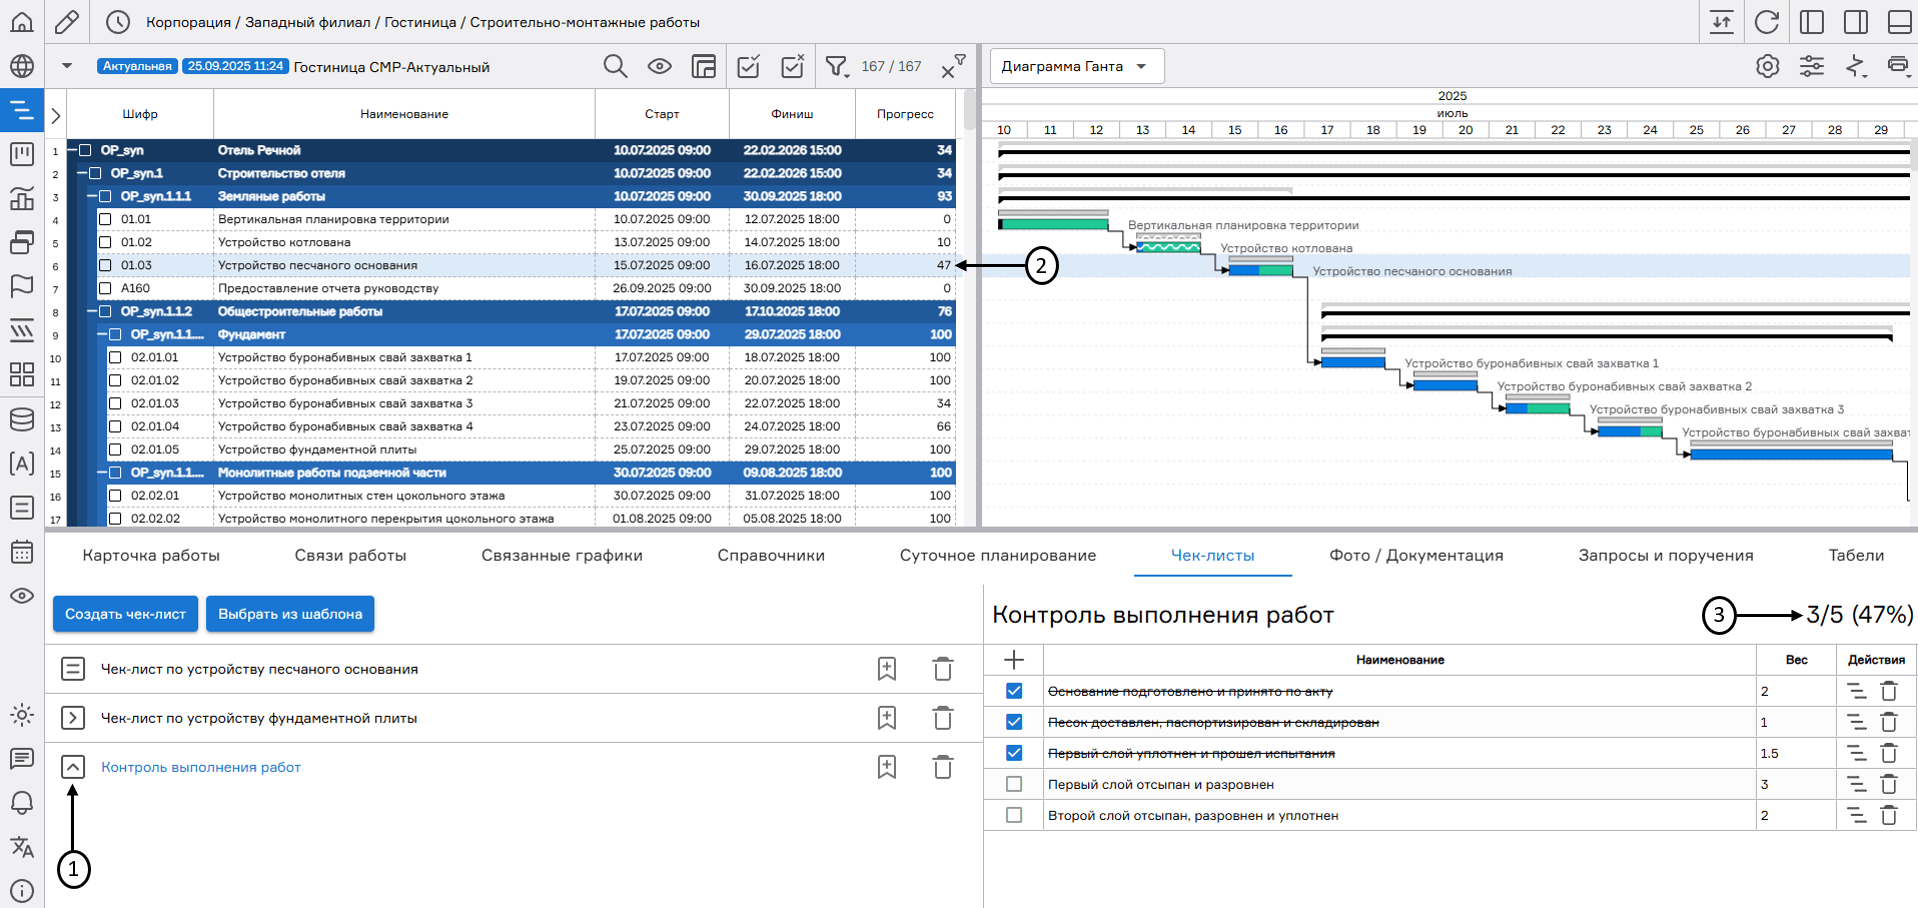Add new checklist item with plus icon
The height and width of the screenshot is (908, 1918).
click(1013, 660)
